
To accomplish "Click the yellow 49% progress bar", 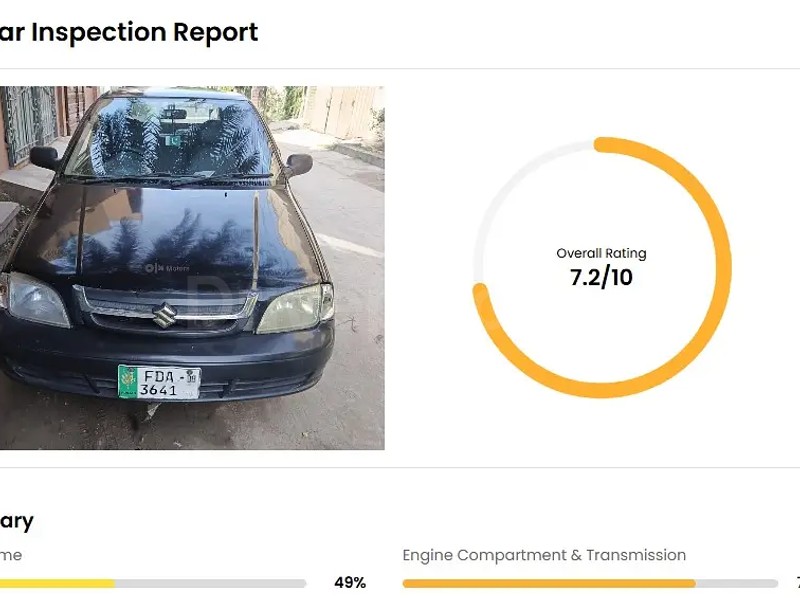I will click(57, 583).
